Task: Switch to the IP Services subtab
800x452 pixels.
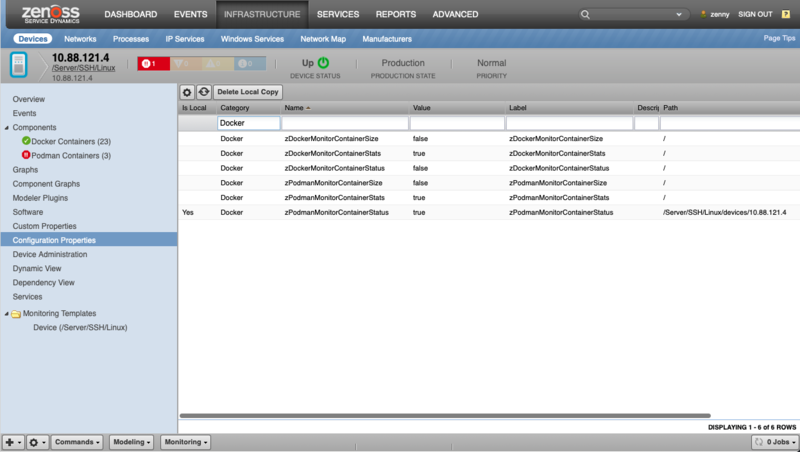Action: (x=185, y=39)
